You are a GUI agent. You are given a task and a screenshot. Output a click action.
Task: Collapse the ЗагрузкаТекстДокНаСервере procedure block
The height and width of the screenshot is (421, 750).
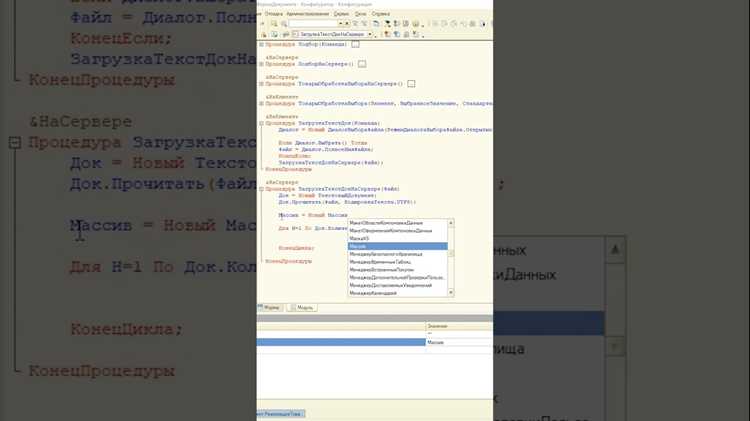coord(262,189)
